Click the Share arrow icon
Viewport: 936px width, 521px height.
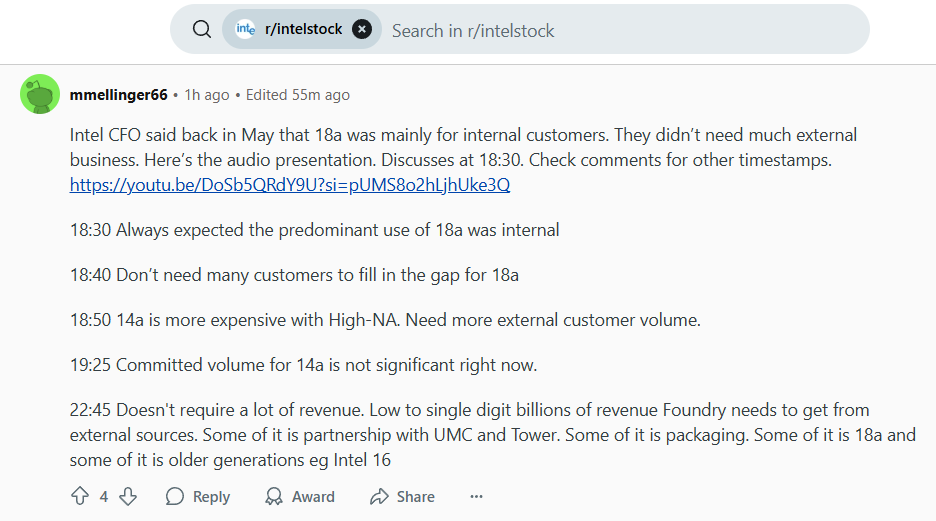(379, 497)
